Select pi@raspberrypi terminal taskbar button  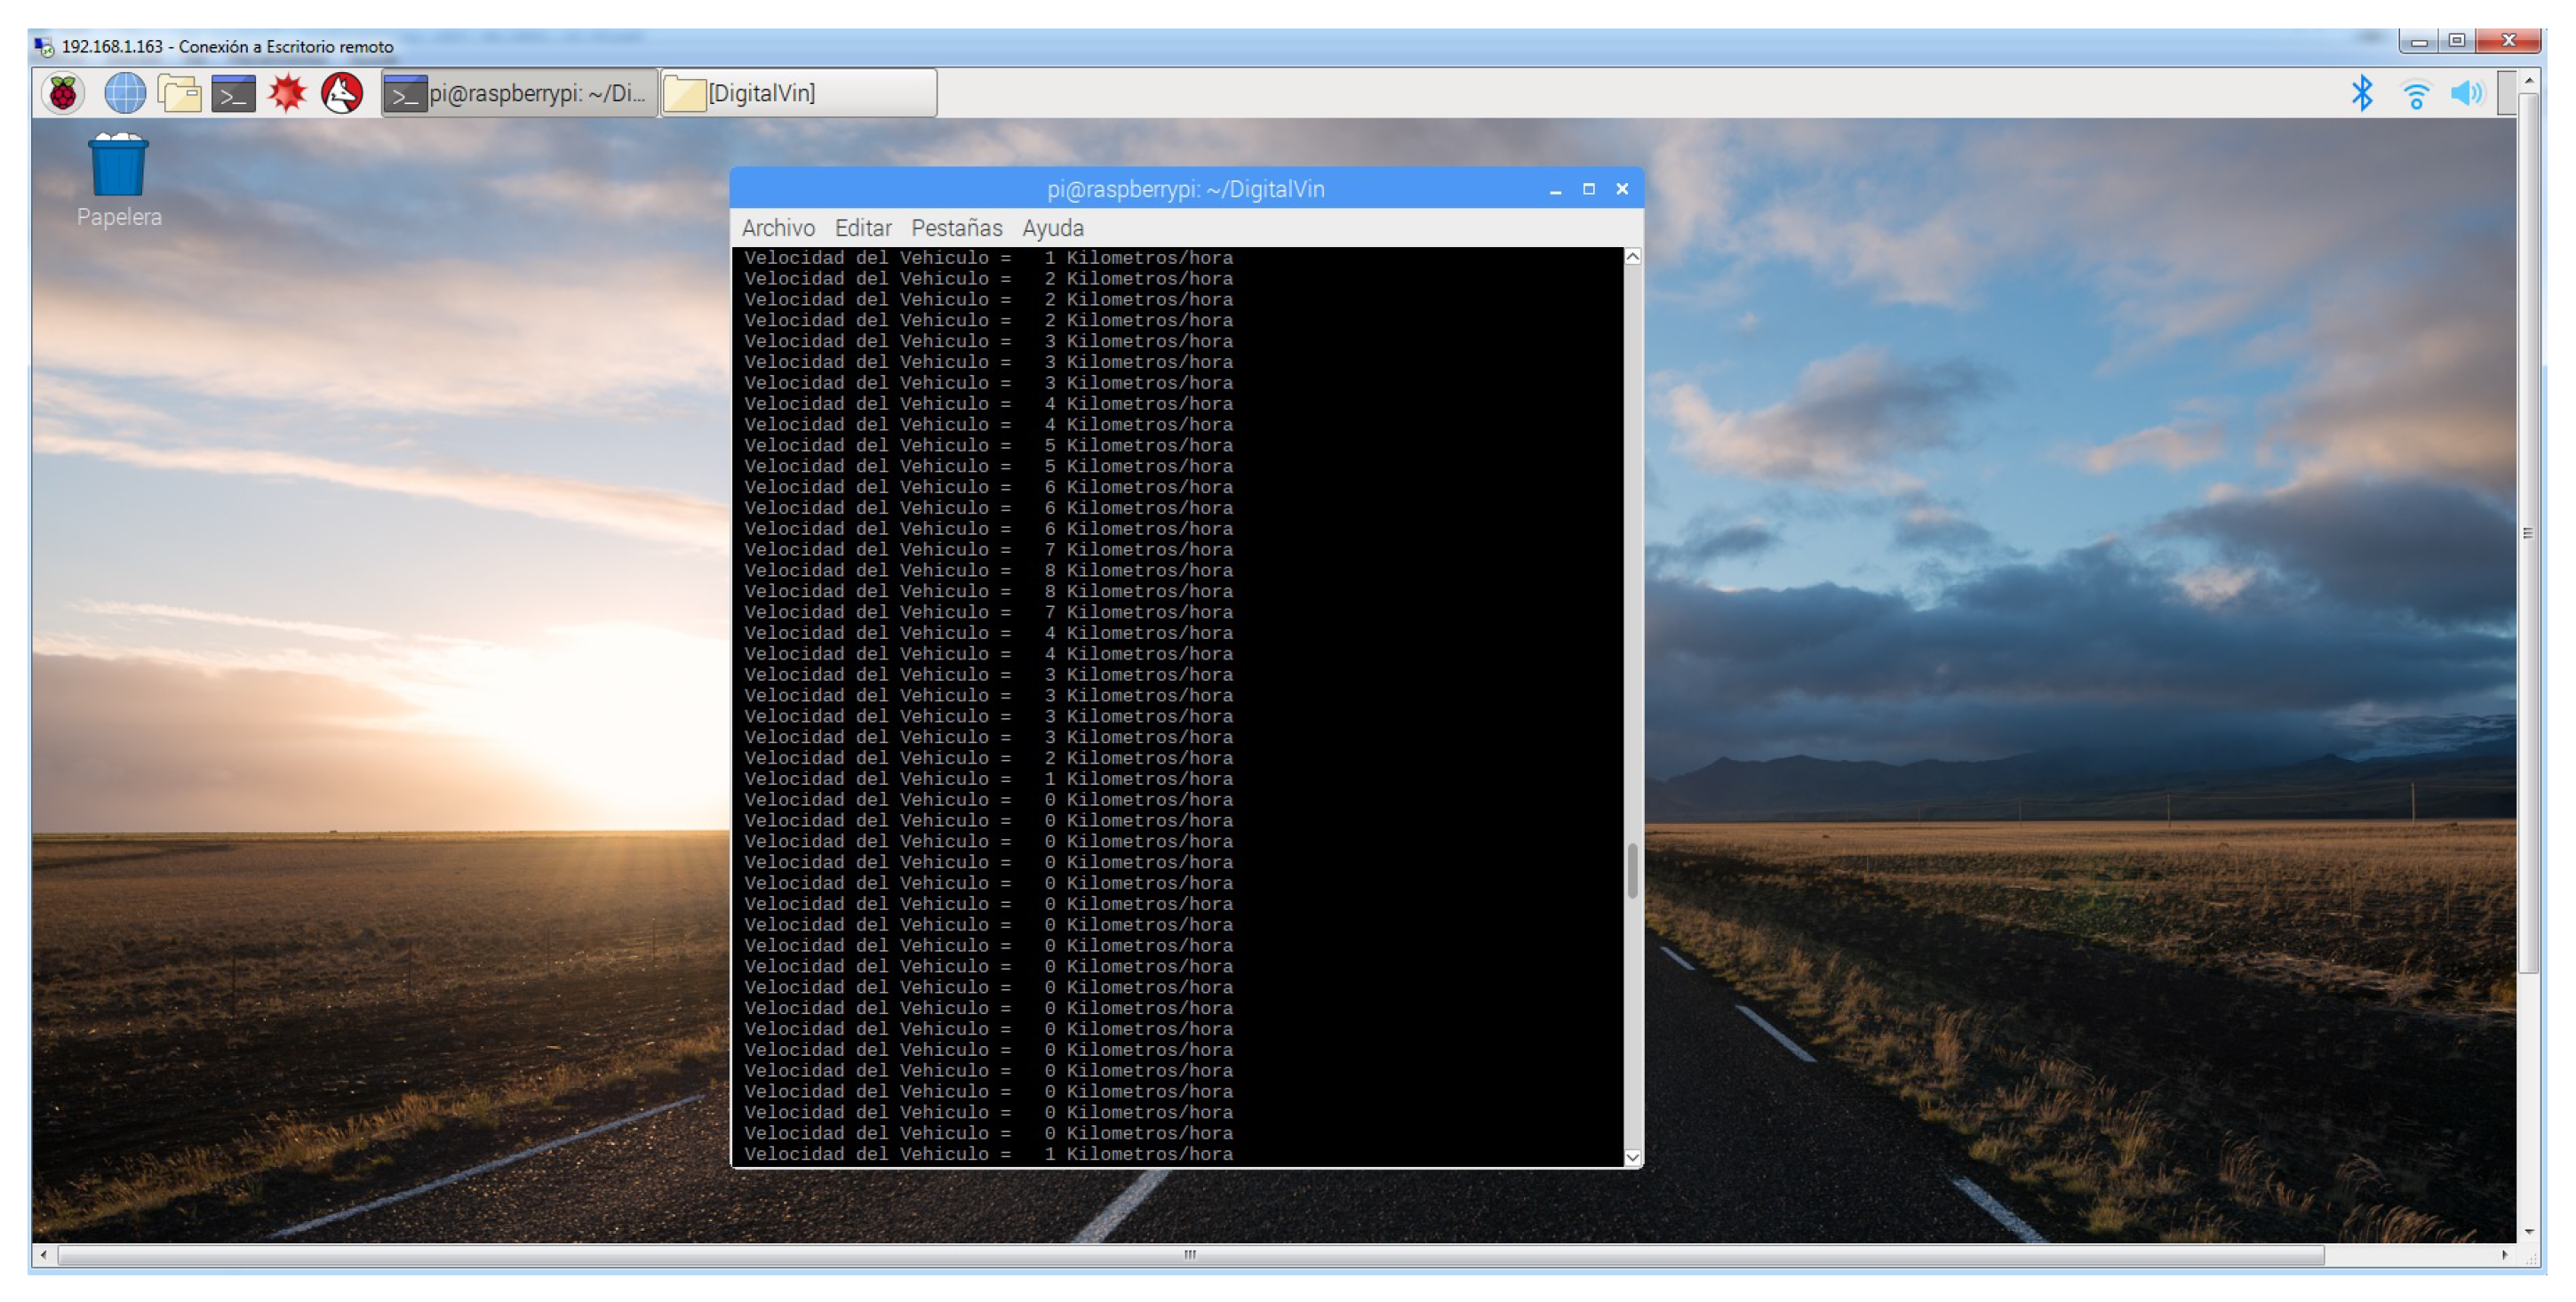pos(519,94)
